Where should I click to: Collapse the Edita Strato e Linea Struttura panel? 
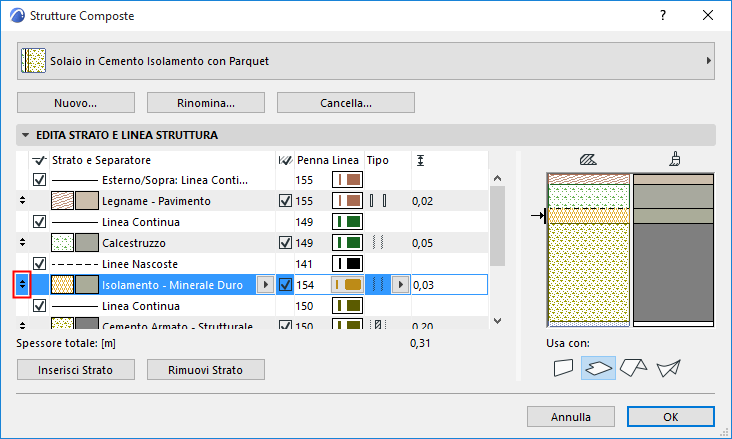(25, 135)
